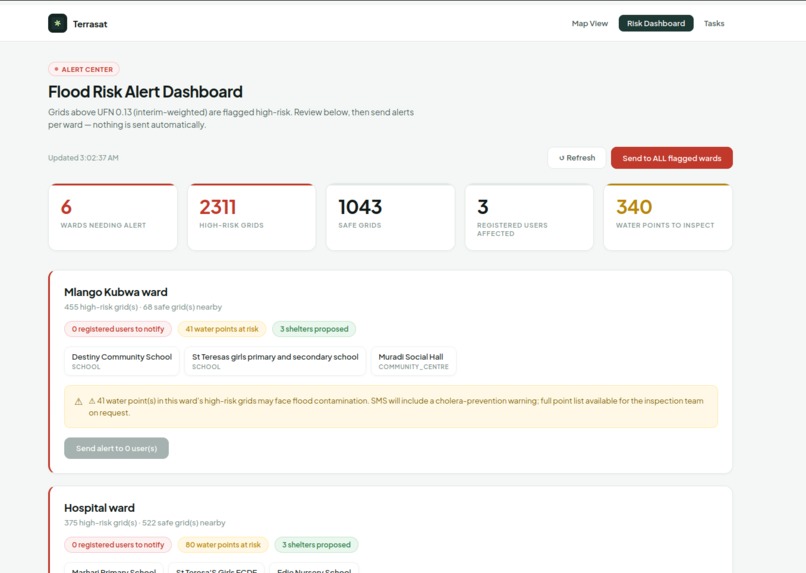Select the Risk Dashboard tab
The image size is (806, 573).
click(x=656, y=23)
